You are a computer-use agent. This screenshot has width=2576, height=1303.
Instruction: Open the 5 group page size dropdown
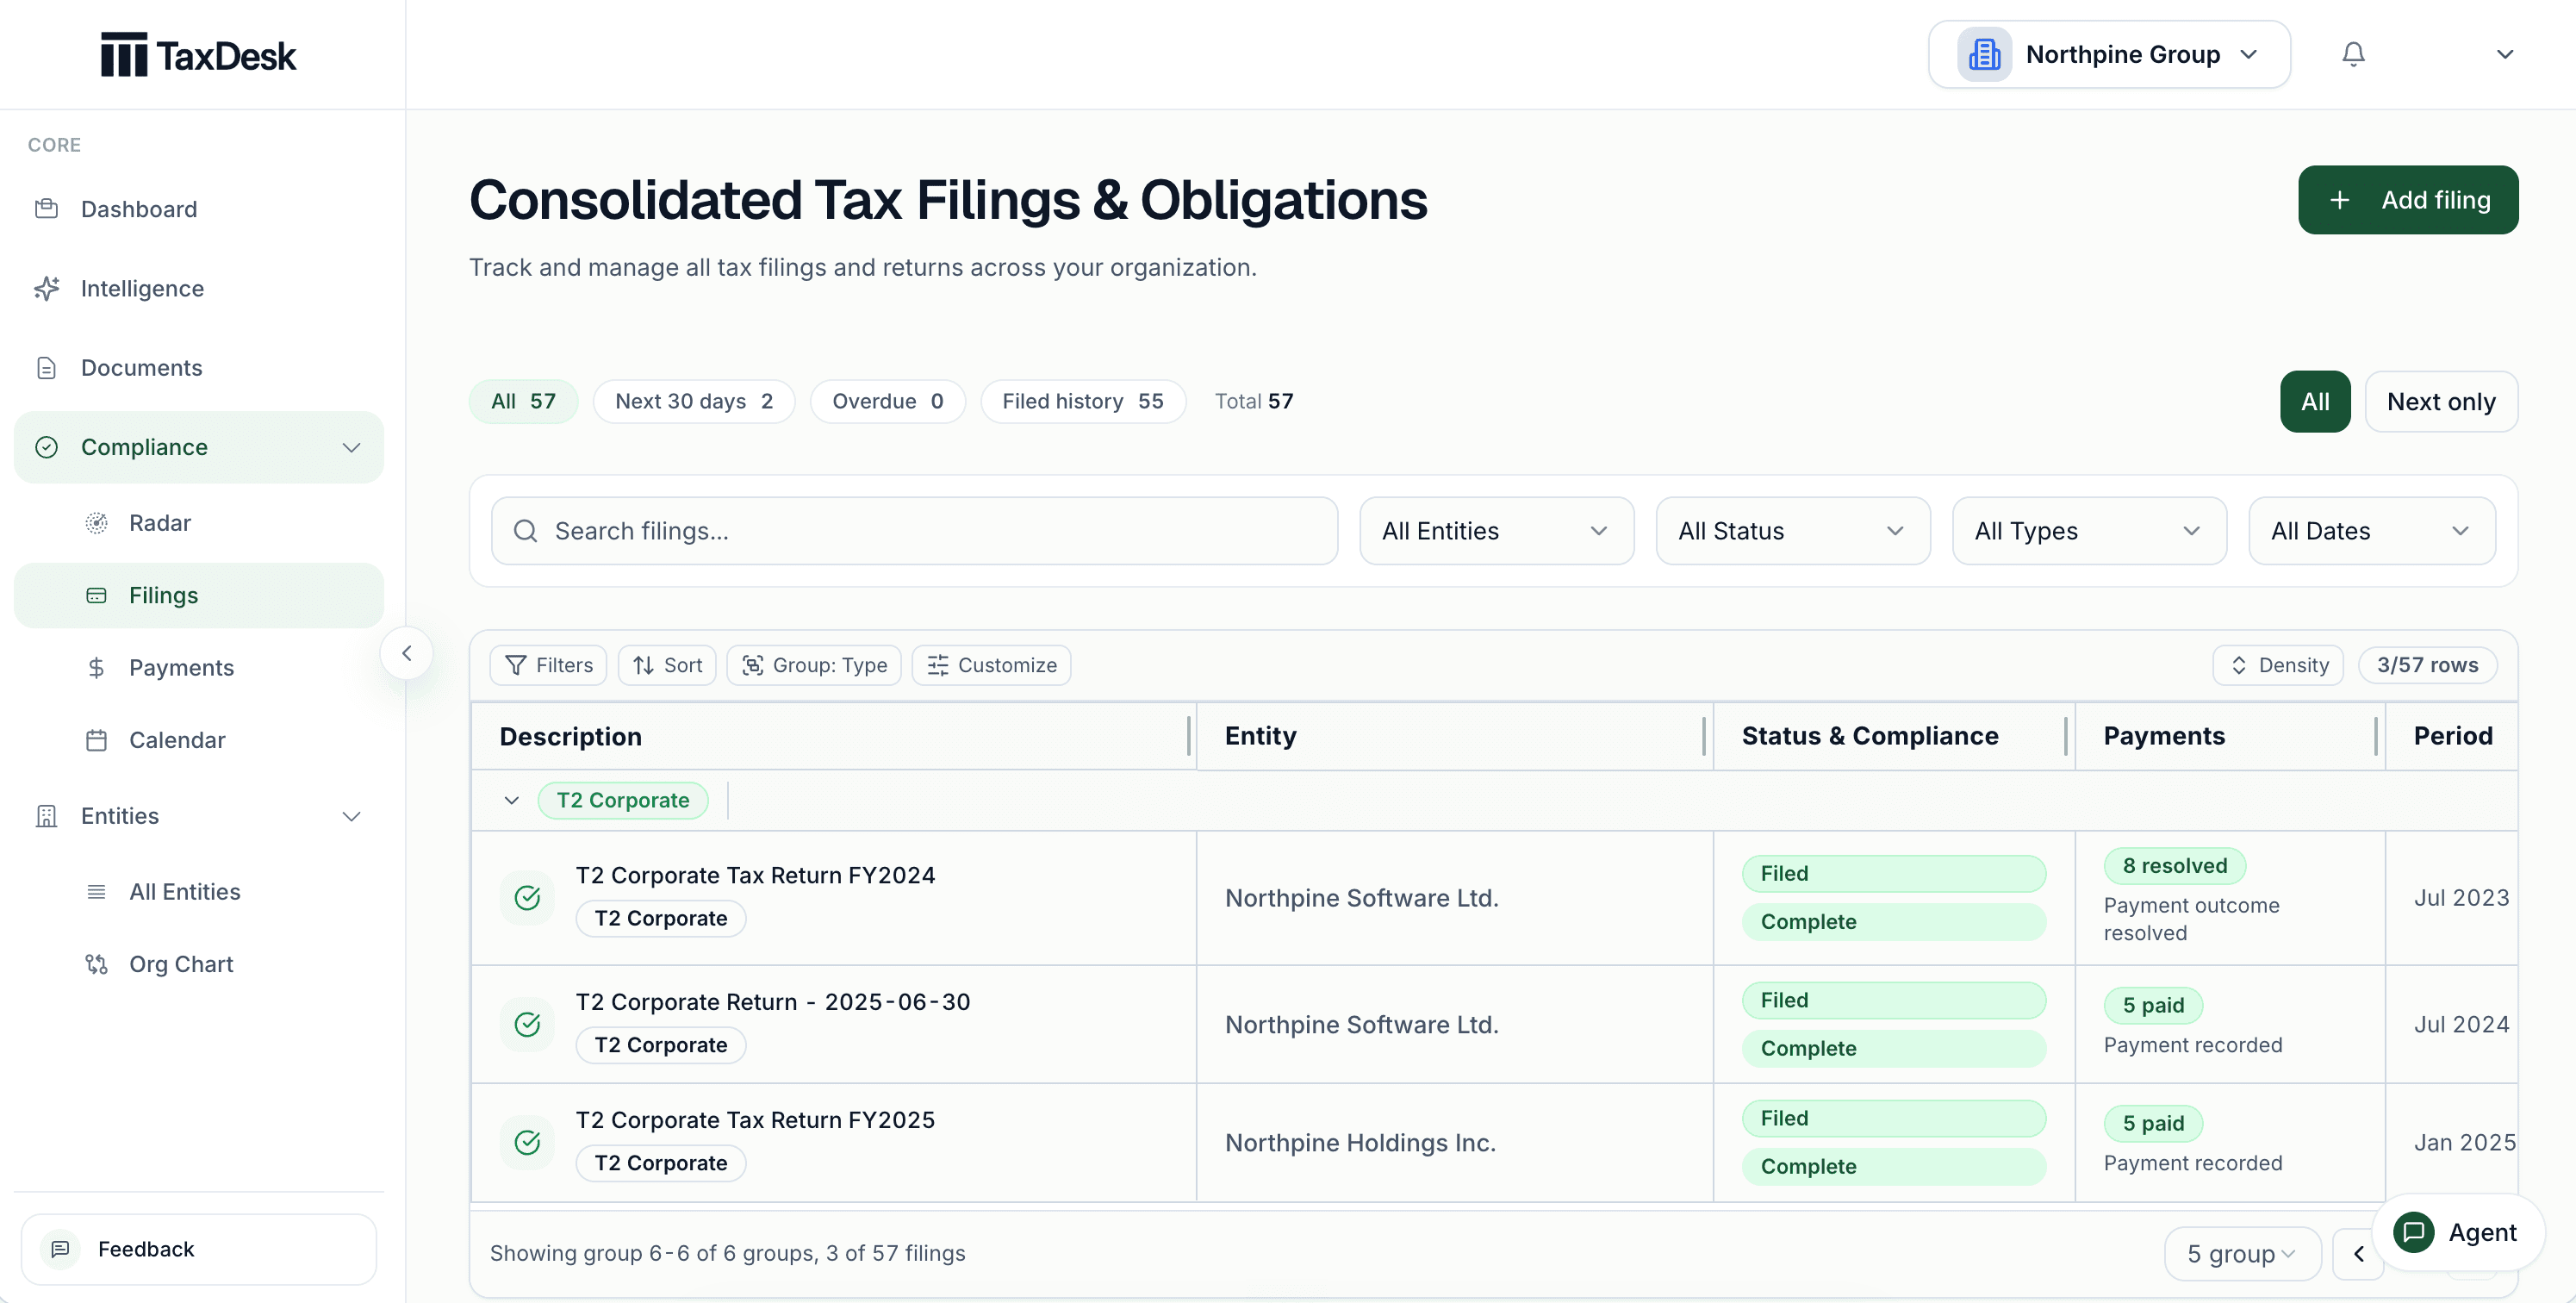2241,1254
